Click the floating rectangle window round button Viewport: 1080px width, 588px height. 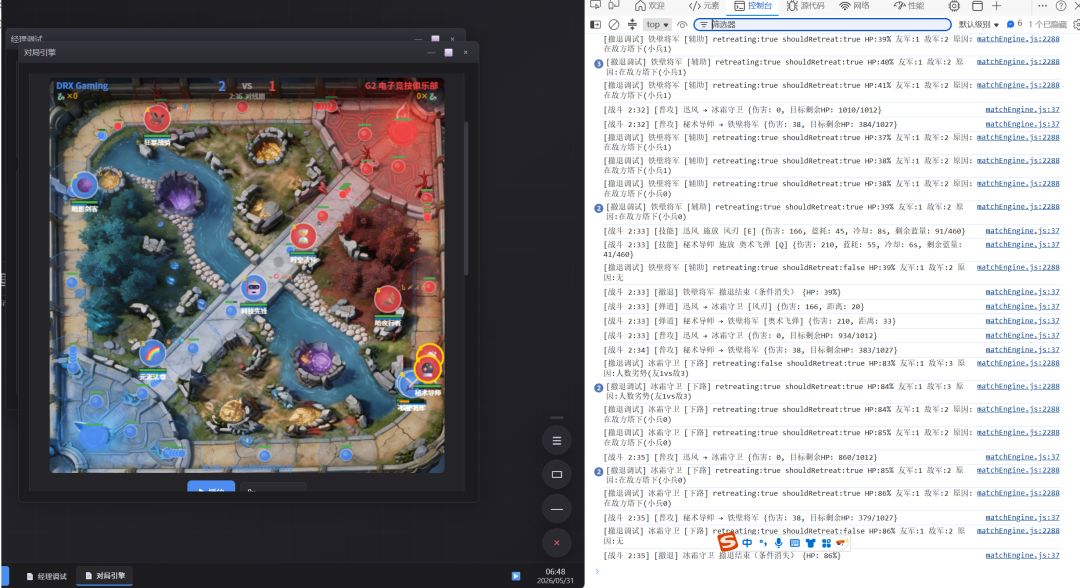557,474
